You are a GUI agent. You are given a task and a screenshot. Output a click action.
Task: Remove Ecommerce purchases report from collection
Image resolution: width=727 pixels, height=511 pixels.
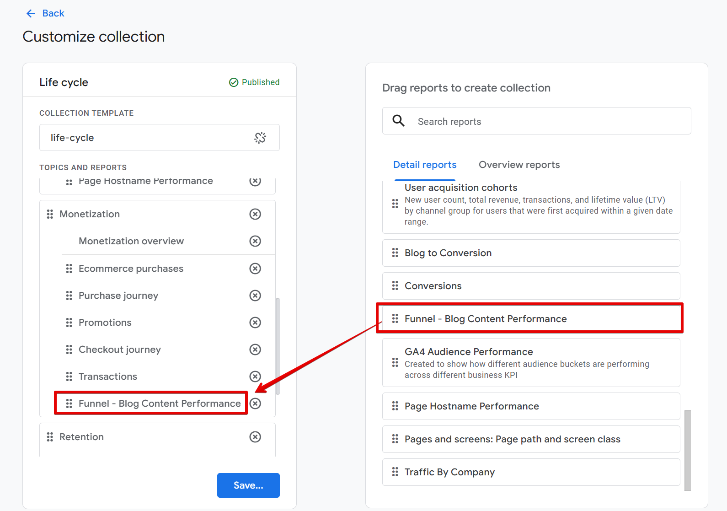click(255, 268)
